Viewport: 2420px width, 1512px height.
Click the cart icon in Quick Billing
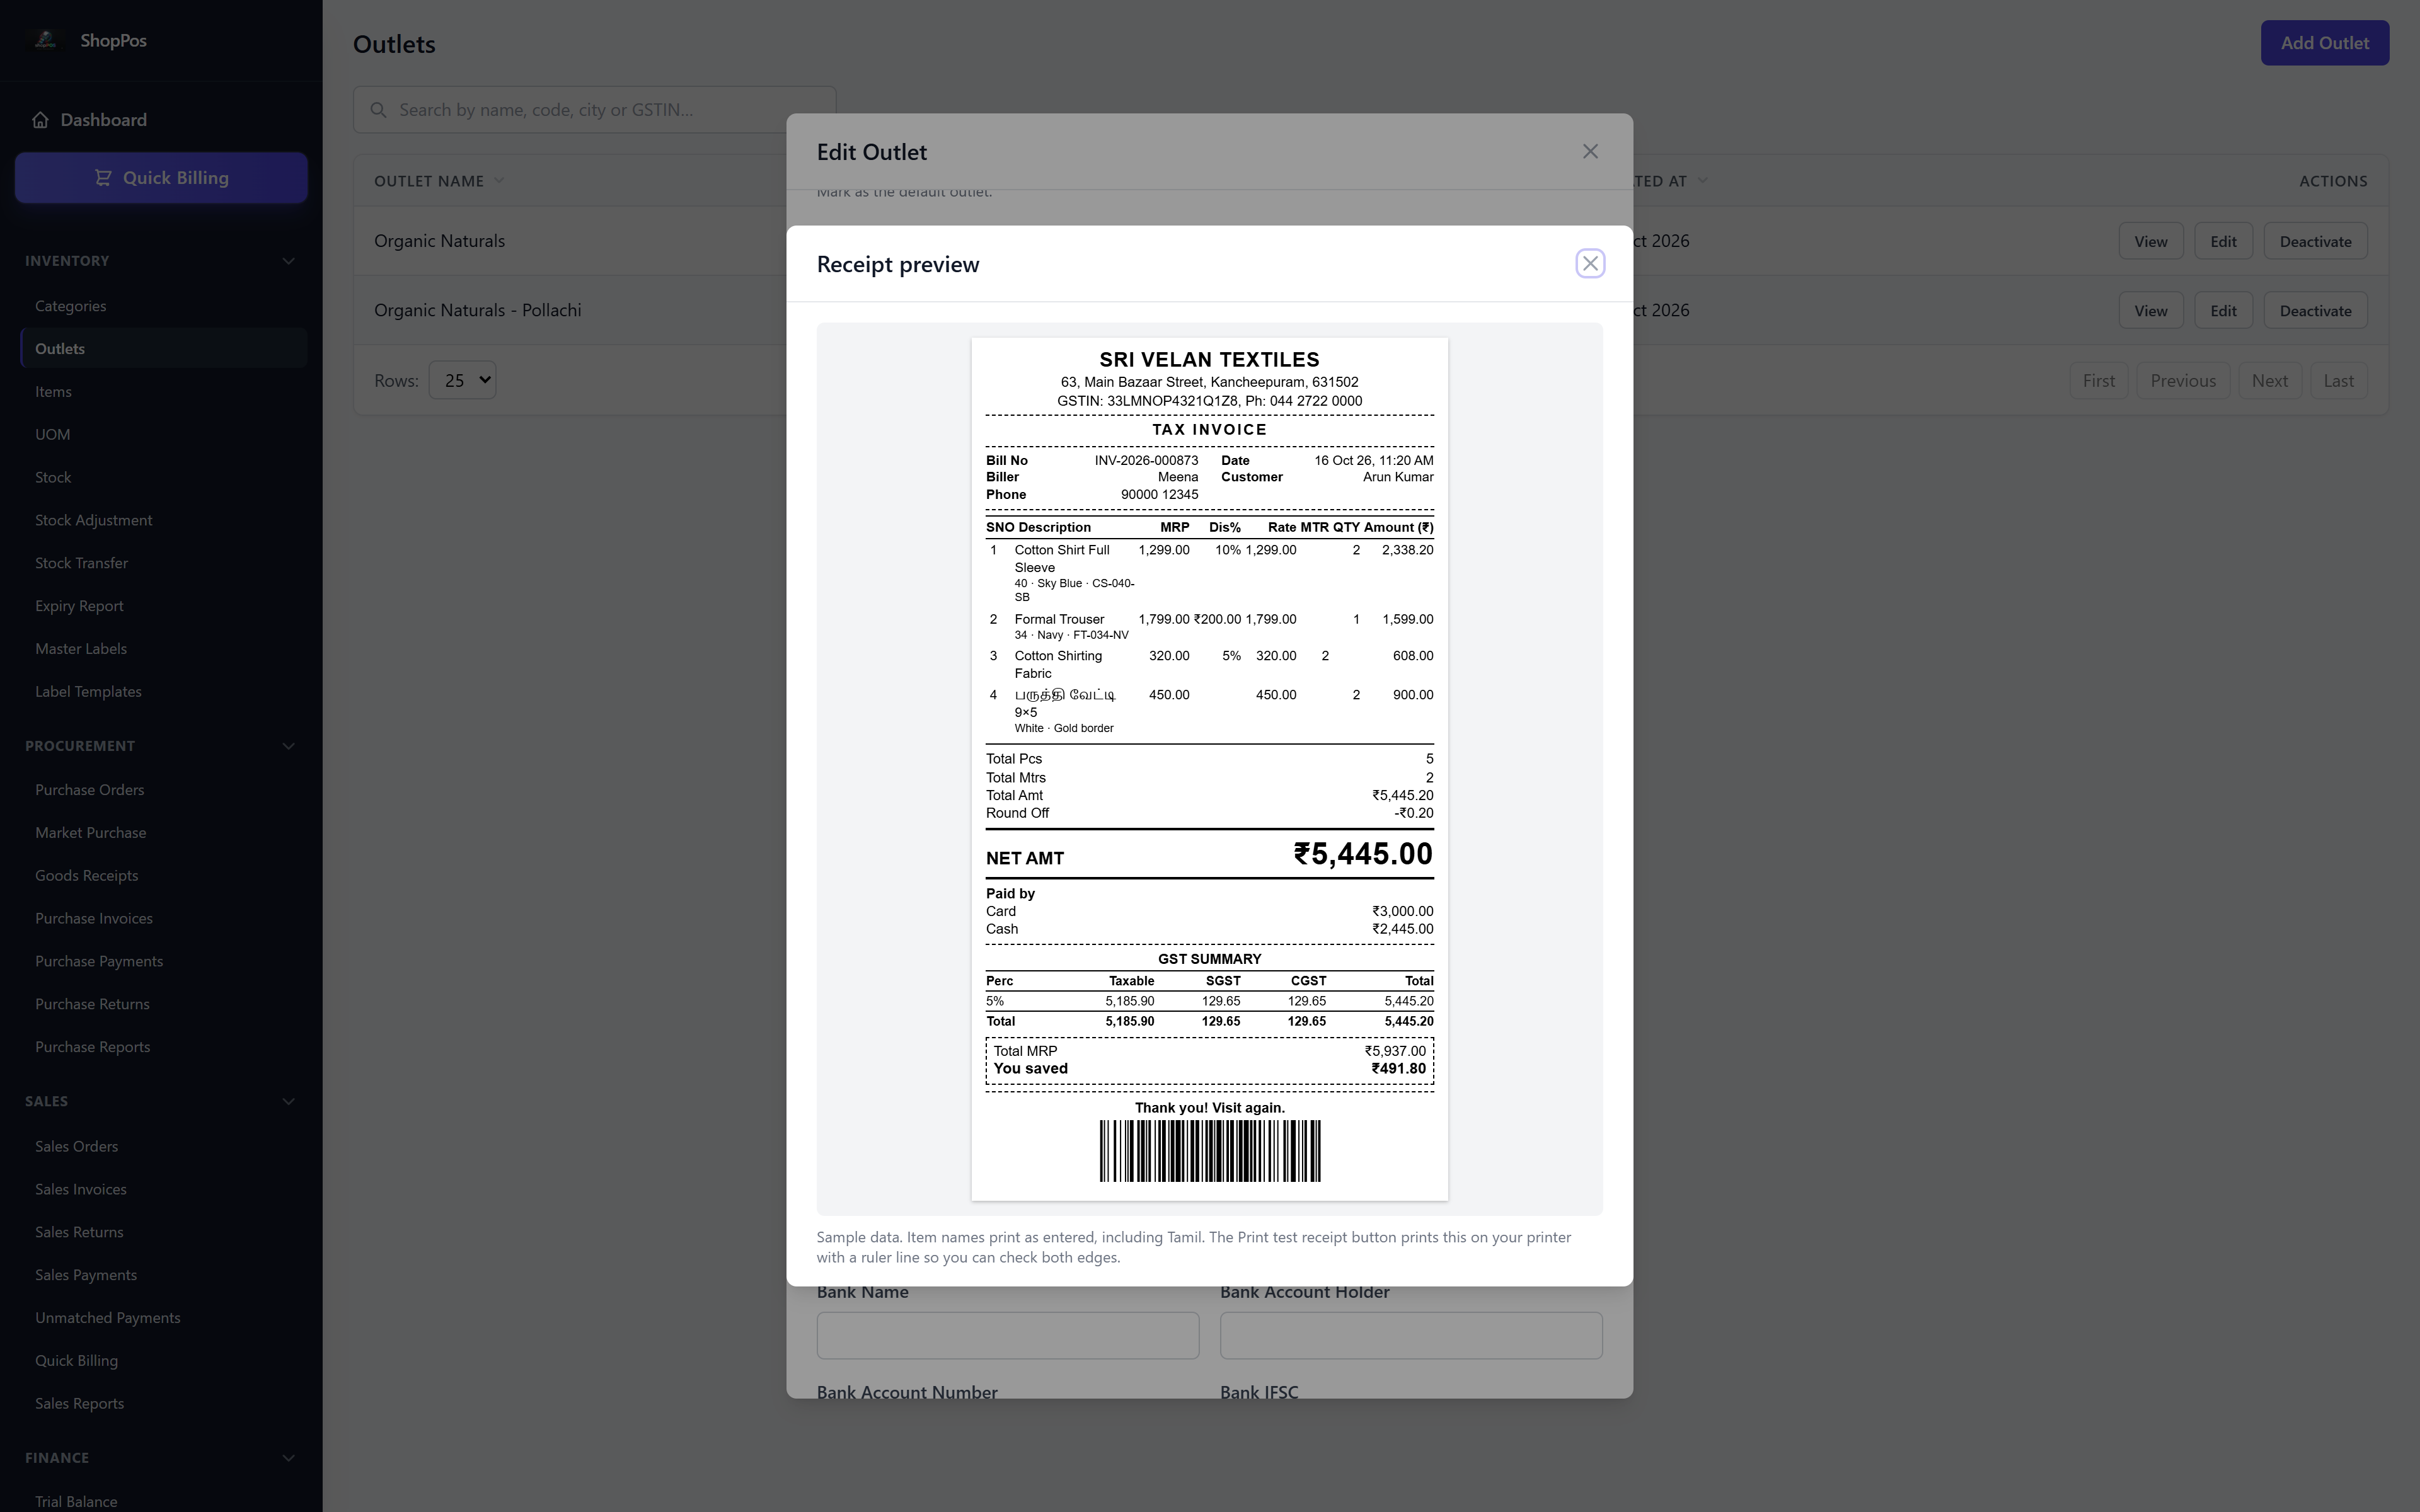[103, 178]
